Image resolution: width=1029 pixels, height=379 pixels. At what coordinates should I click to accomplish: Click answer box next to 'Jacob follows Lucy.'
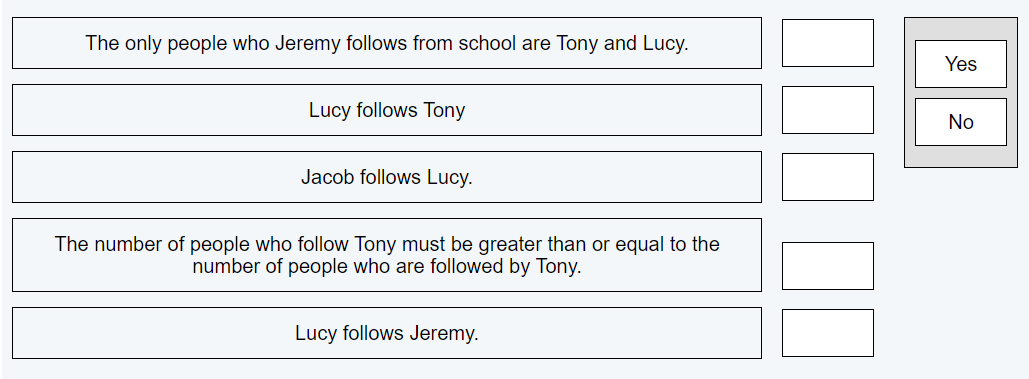828,177
